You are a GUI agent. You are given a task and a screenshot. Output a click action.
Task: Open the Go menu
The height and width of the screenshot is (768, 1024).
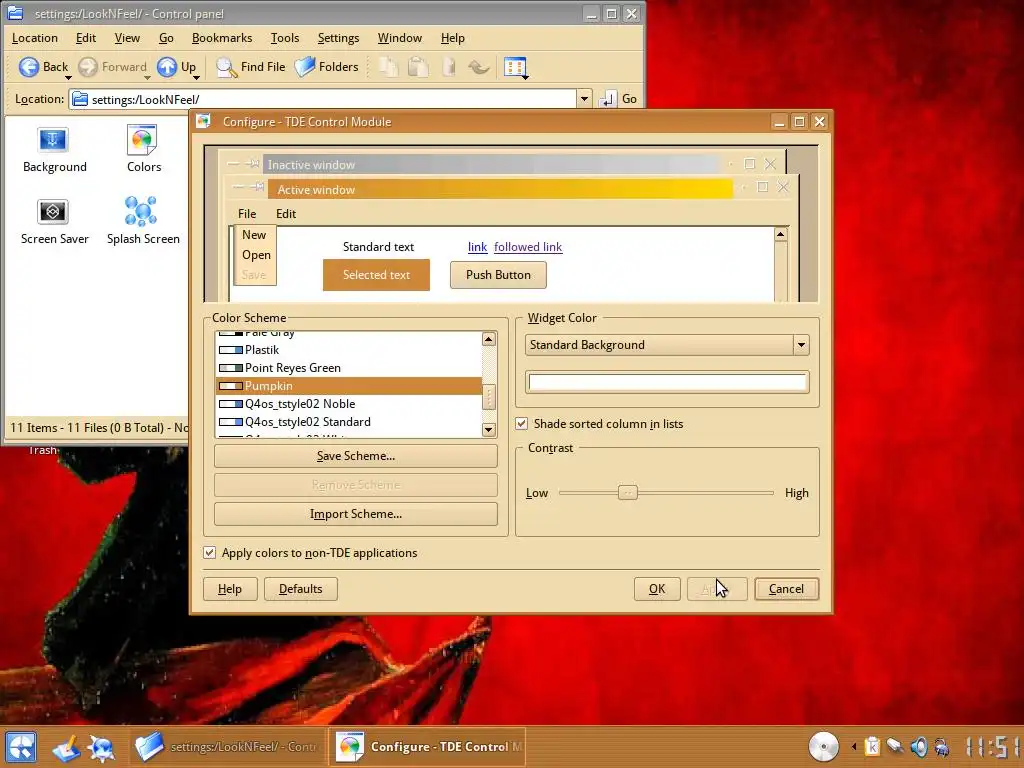pyautogui.click(x=166, y=38)
